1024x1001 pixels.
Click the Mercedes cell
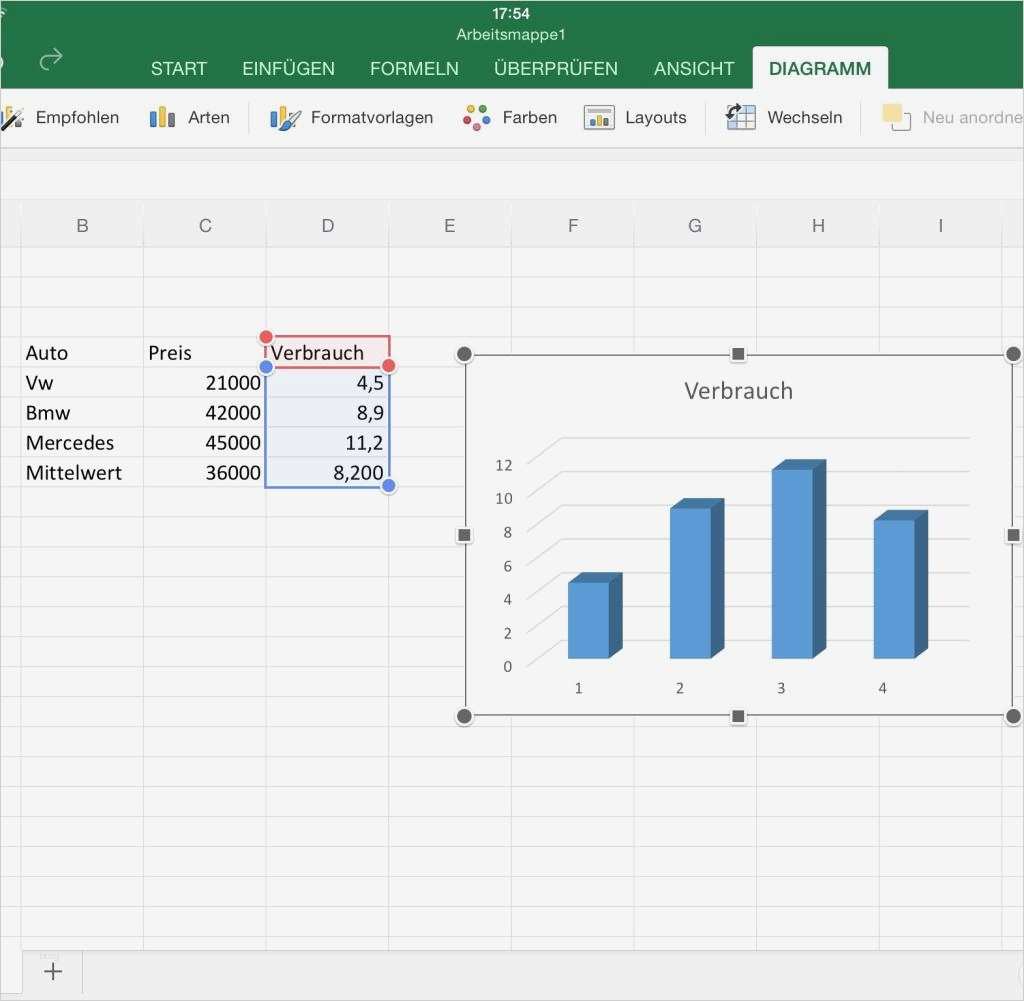click(x=82, y=443)
